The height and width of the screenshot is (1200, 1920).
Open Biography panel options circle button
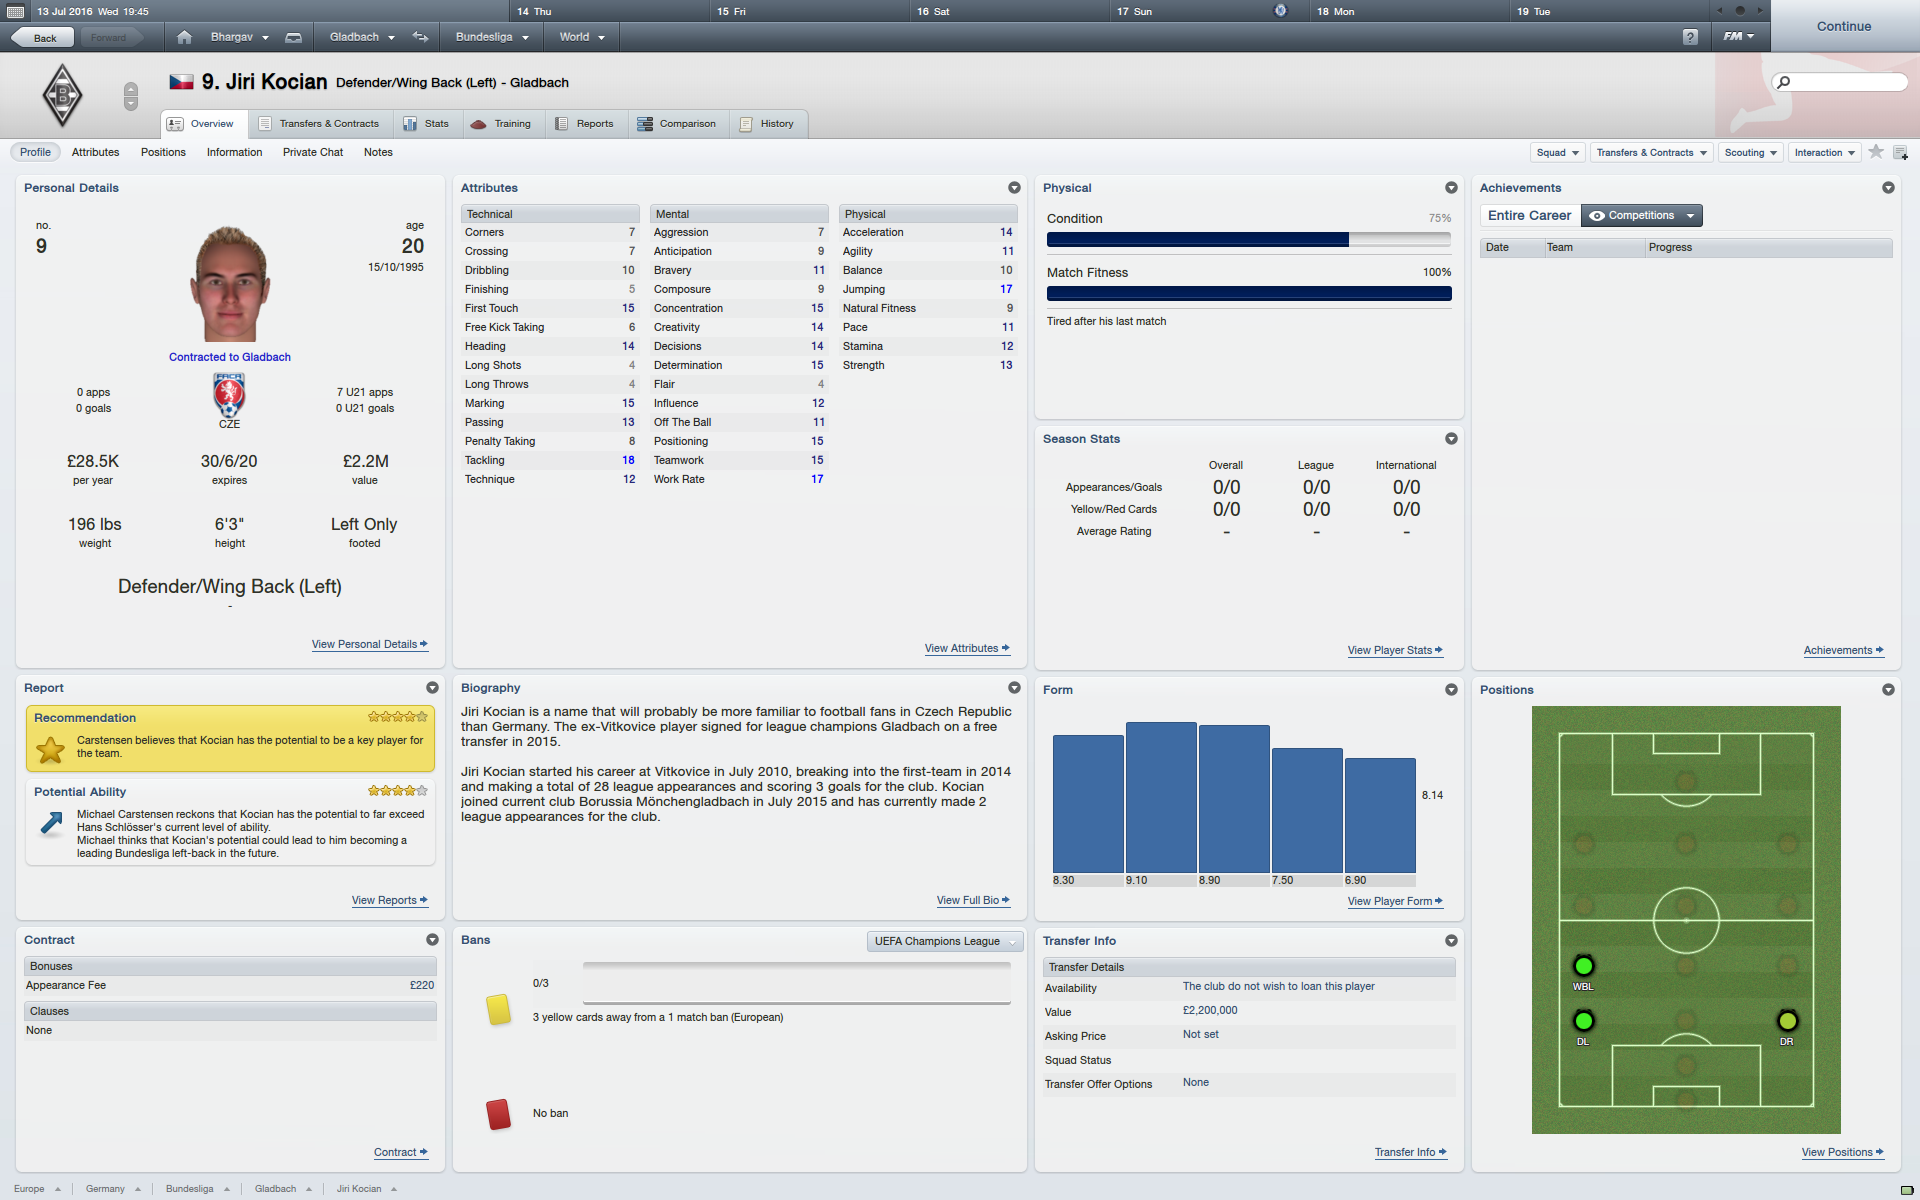1014,688
